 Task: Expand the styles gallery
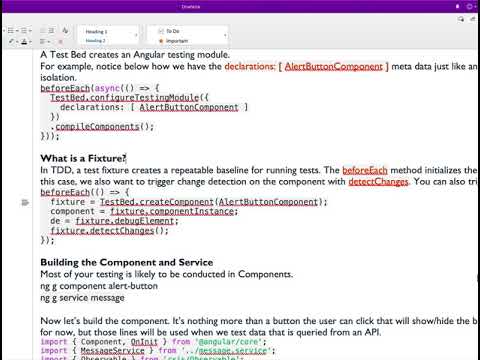point(136,35)
